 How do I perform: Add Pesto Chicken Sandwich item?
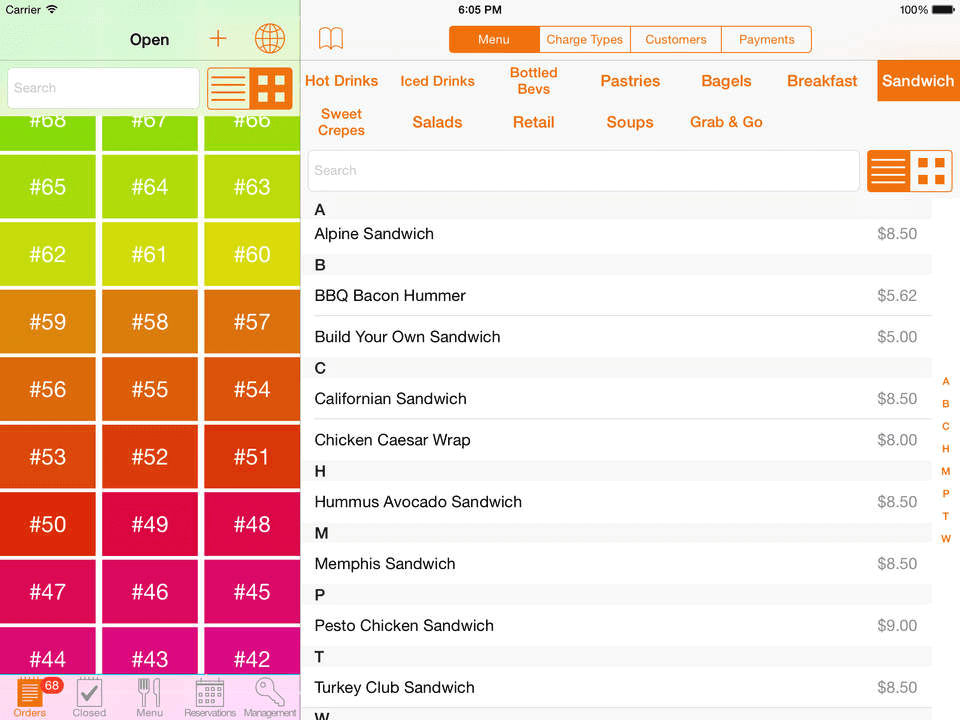[617, 626]
